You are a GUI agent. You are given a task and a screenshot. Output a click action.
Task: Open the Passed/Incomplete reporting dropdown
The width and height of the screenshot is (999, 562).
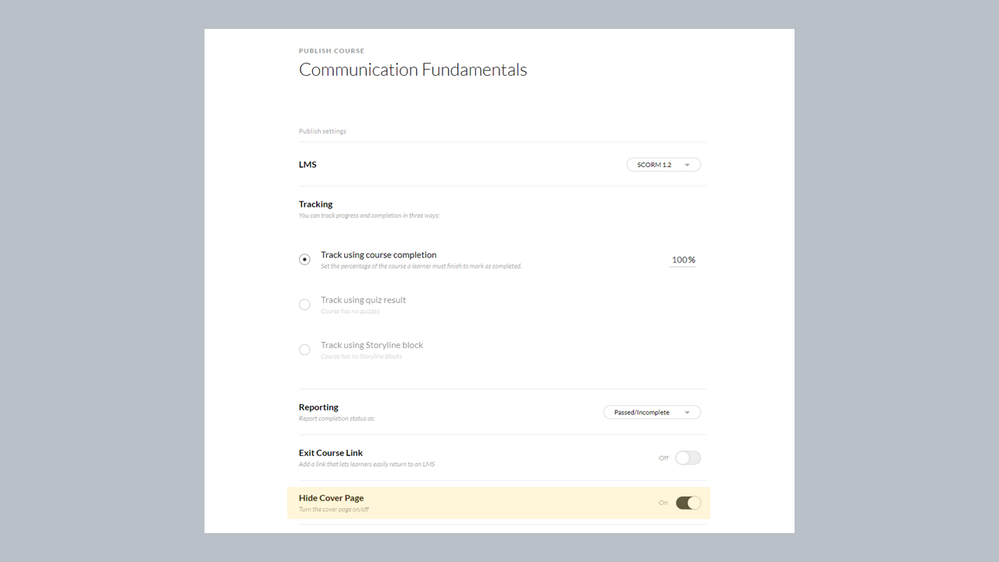click(x=651, y=412)
